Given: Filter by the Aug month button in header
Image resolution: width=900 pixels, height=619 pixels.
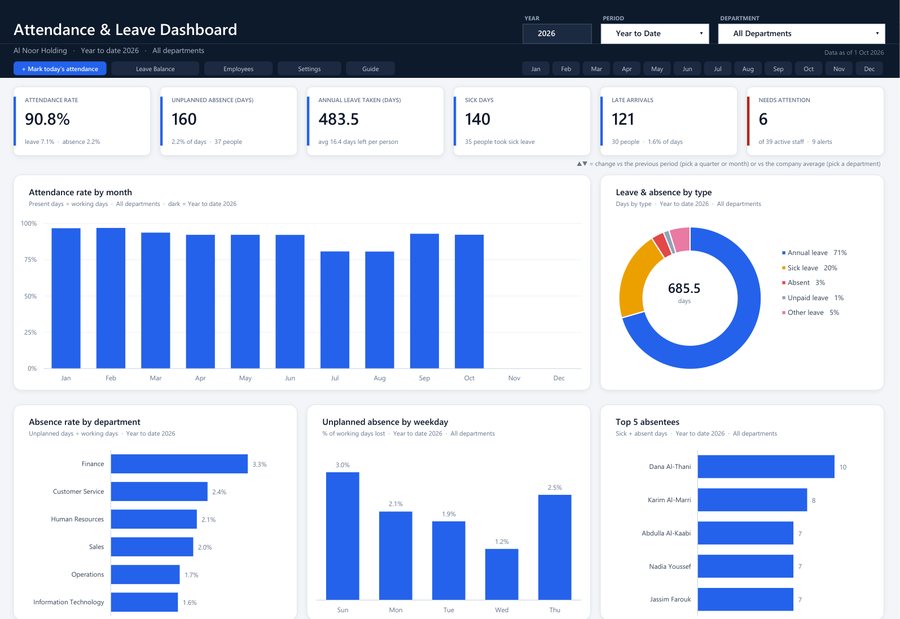Looking at the screenshot, I should pyautogui.click(x=748, y=69).
